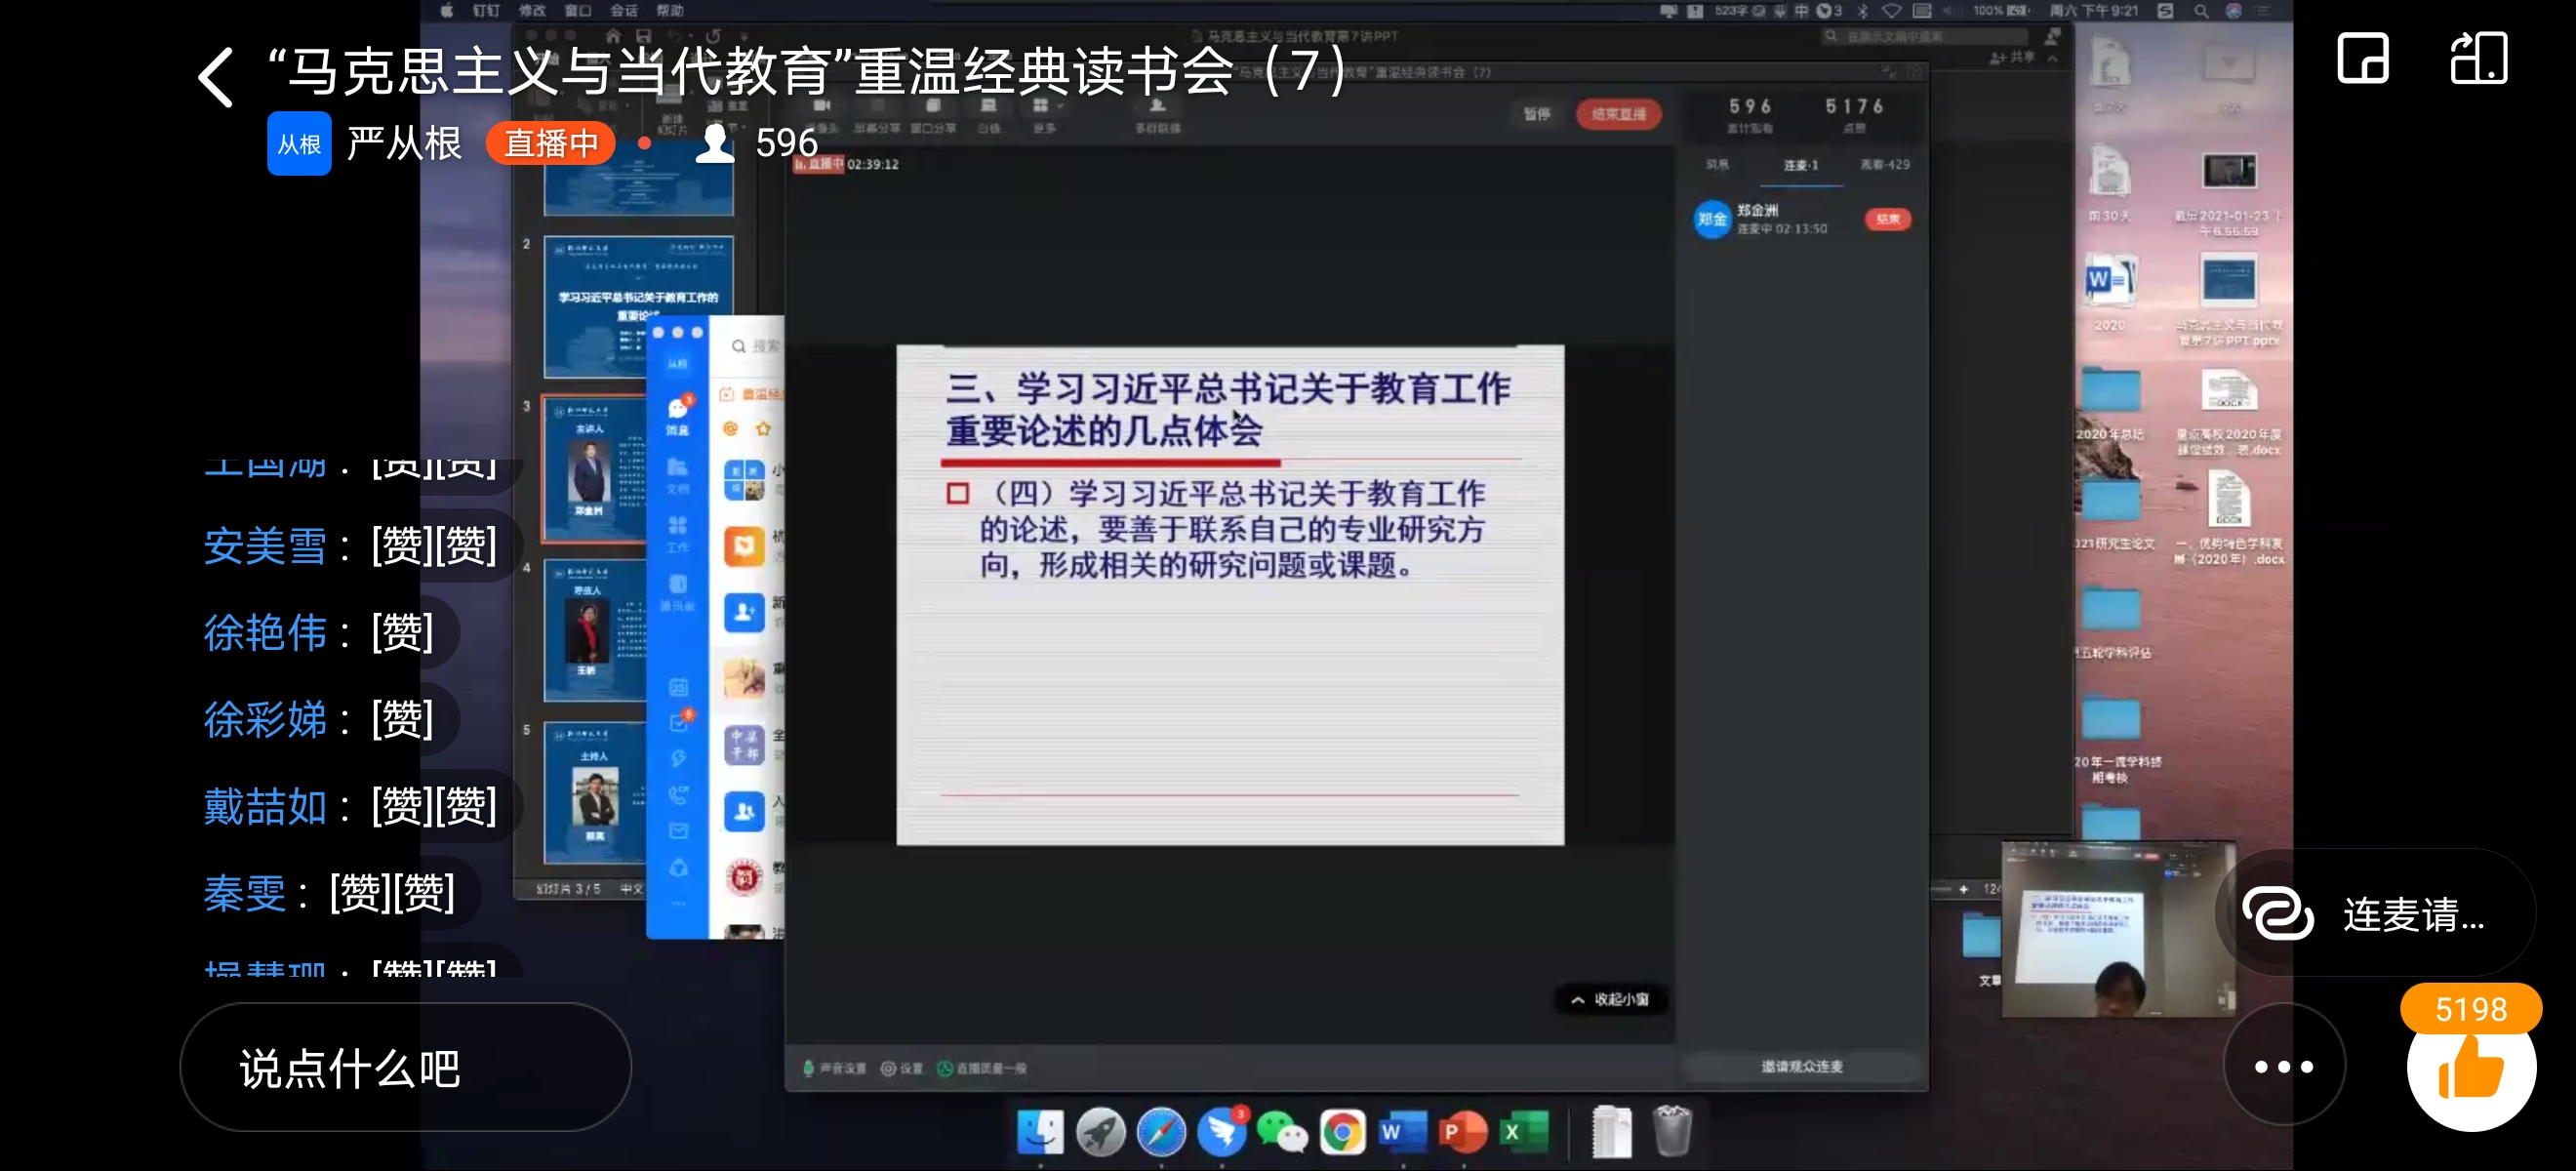2576x1171 pixels.
Task: Tap the rotate screen orientation icon
Action: click(2478, 59)
